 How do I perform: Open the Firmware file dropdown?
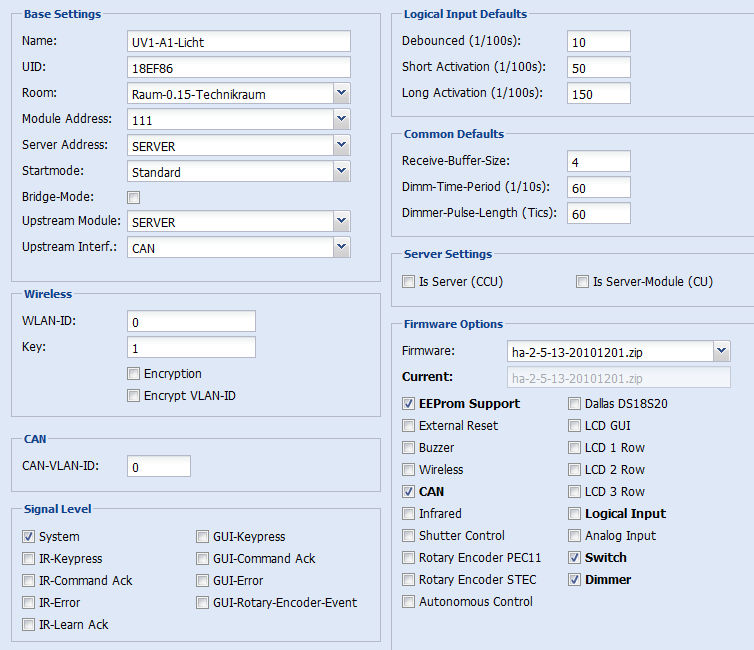click(721, 351)
